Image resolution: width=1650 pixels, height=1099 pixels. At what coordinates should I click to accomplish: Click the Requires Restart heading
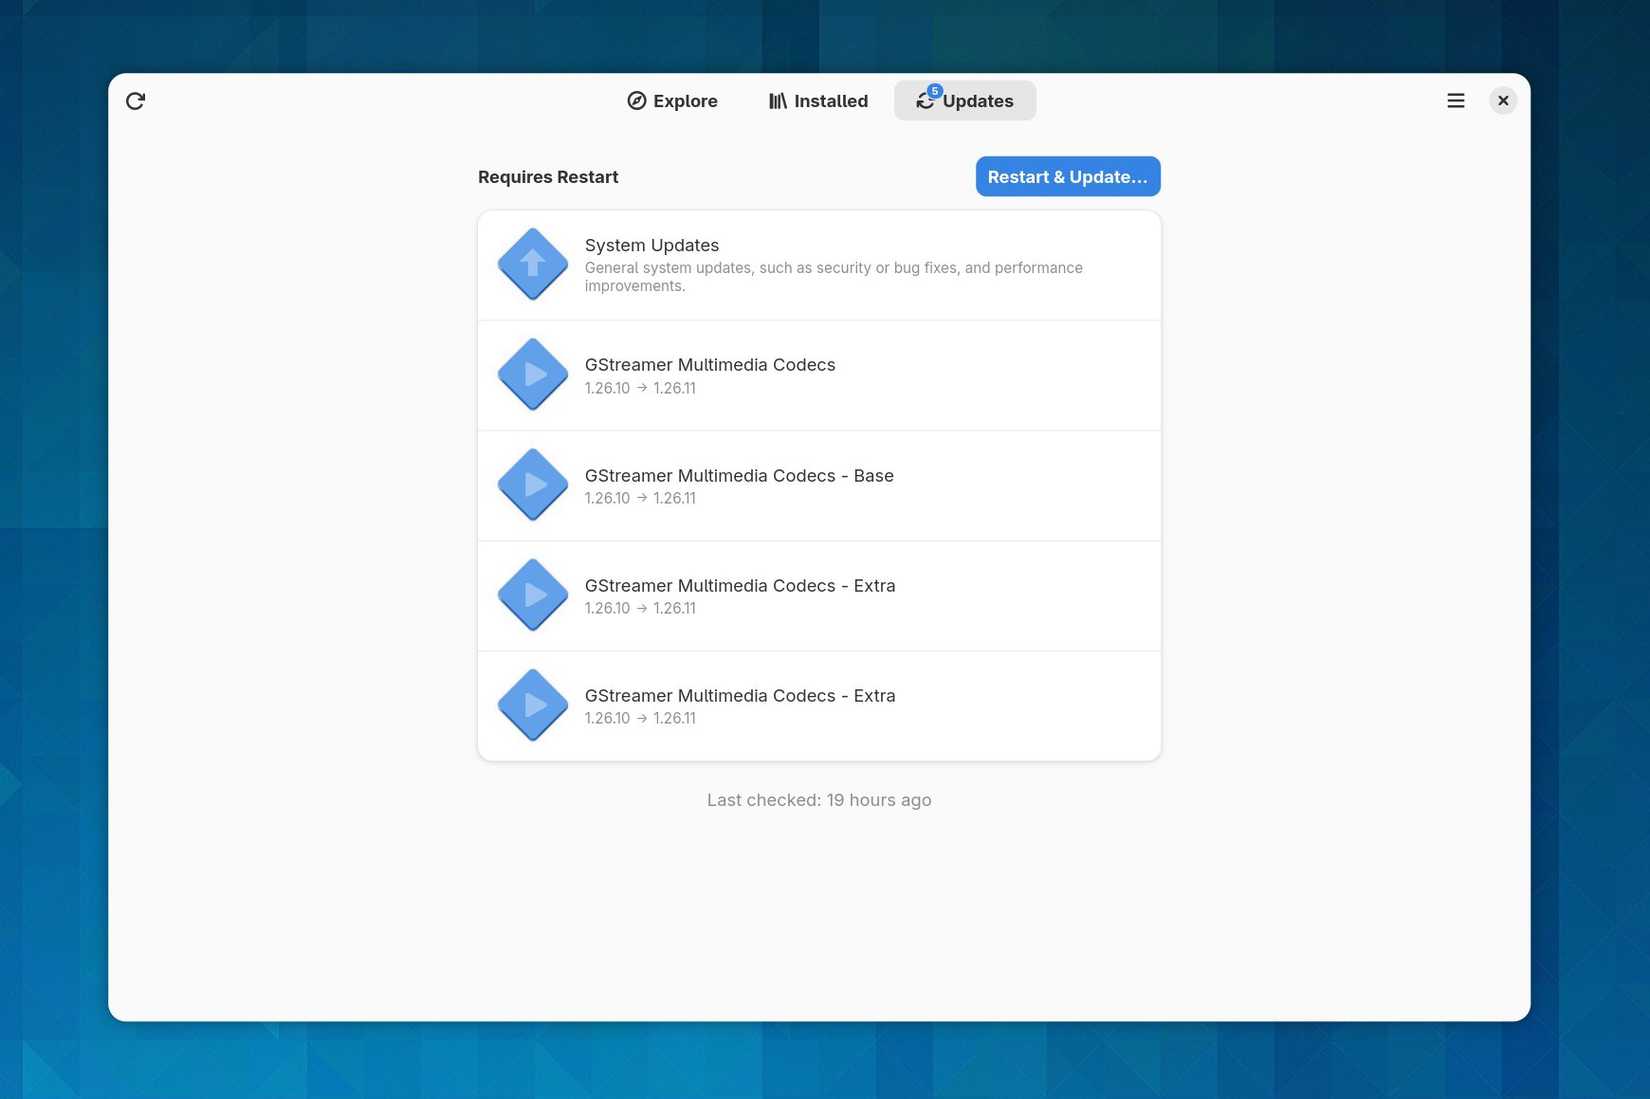tap(548, 177)
